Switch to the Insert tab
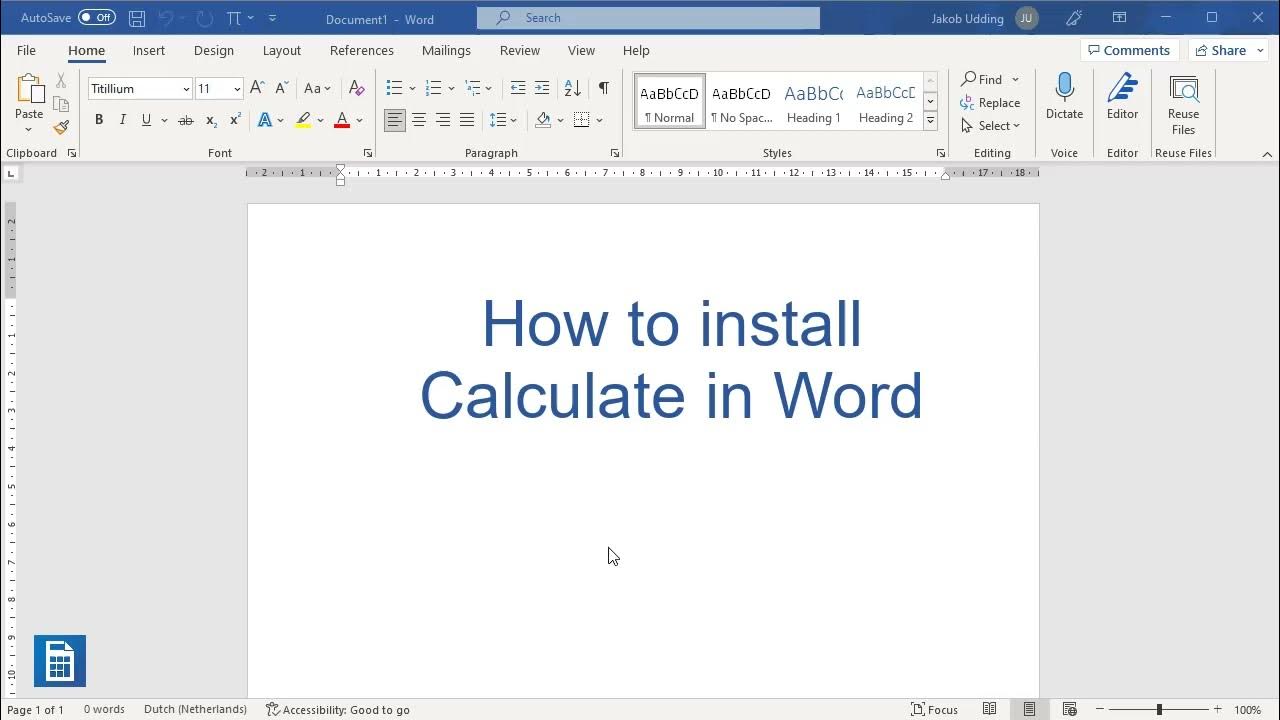The width and height of the screenshot is (1280, 720). (149, 50)
